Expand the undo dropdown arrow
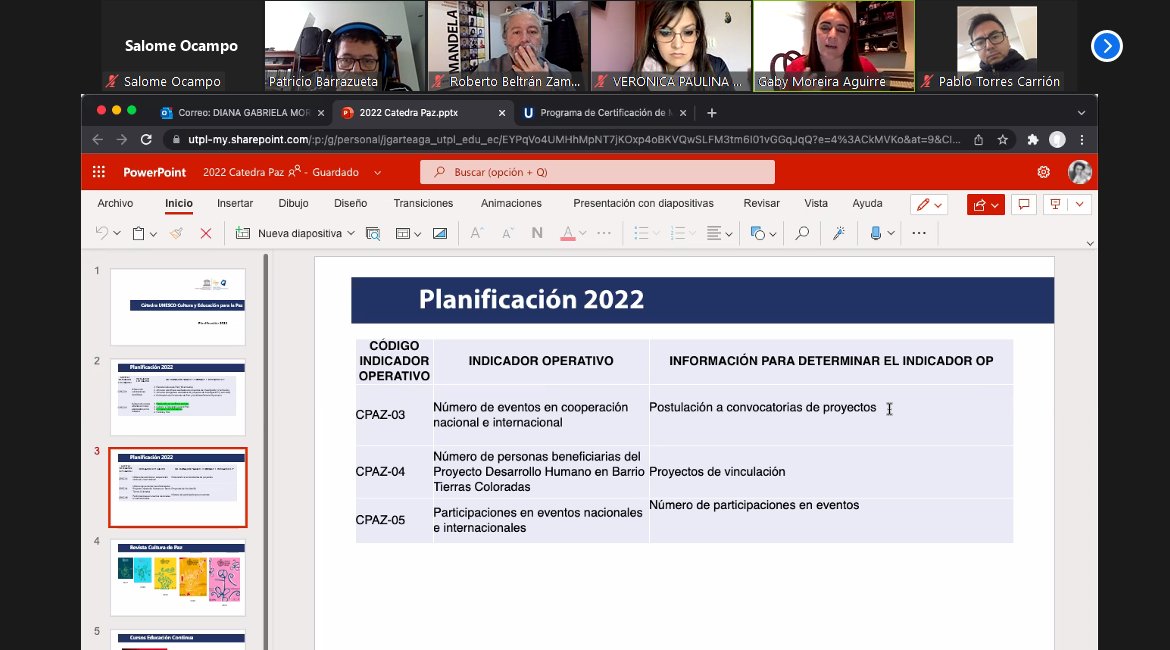This screenshot has width=1170, height=650. click(117, 234)
